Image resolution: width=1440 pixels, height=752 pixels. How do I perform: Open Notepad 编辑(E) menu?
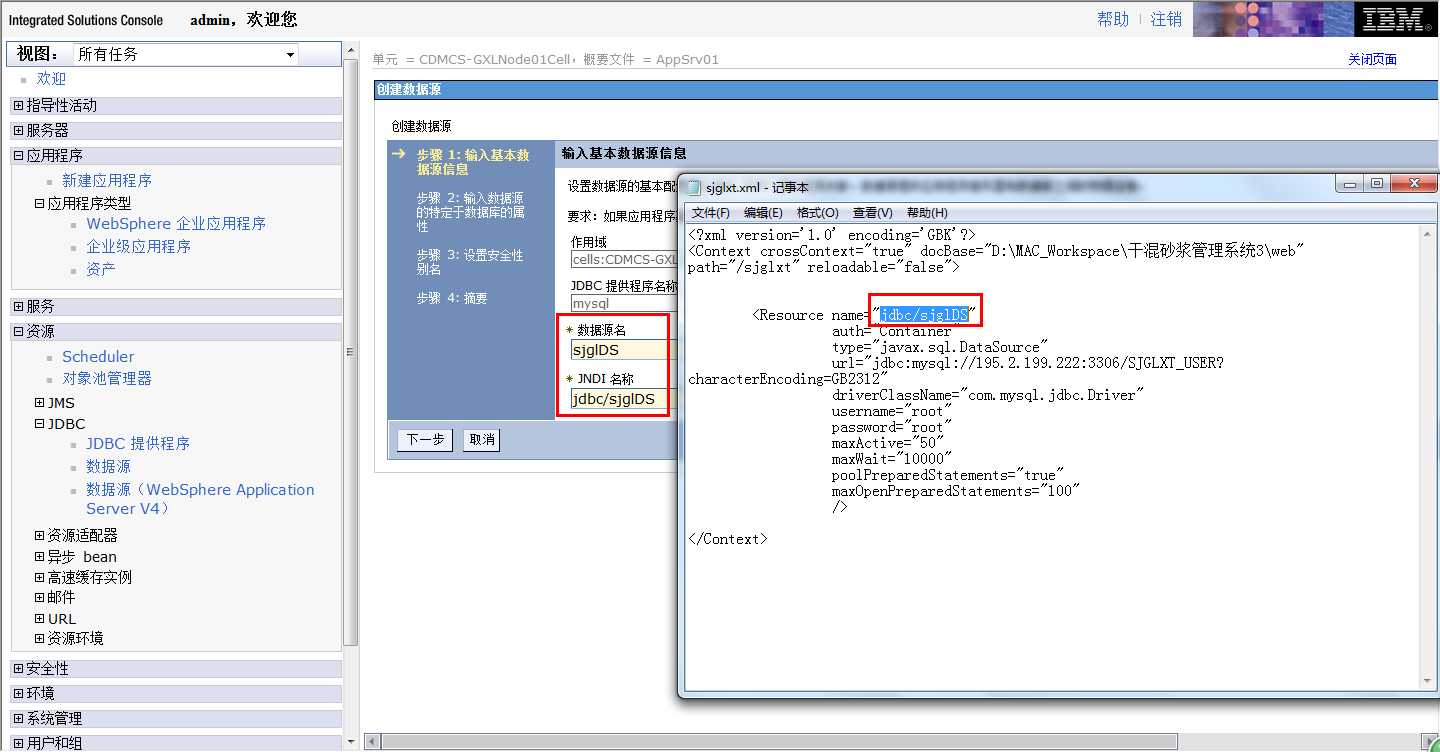[x=763, y=213]
